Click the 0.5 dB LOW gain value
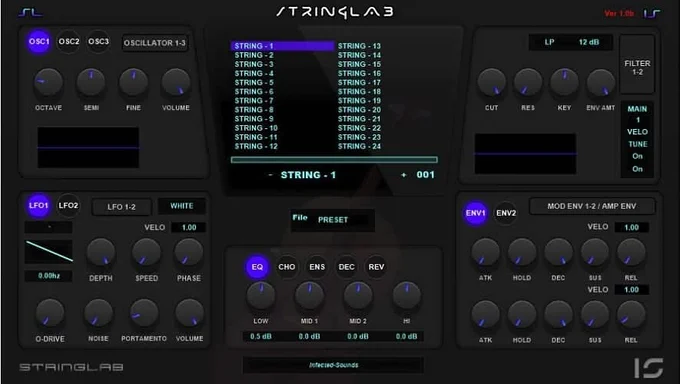This screenshot has width=680, height=384. (x=261, y=336)
